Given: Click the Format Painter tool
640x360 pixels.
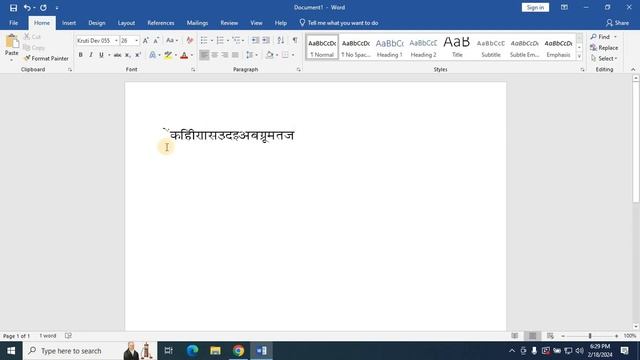Looking at the screenshot, I should [x=46, y=58].
